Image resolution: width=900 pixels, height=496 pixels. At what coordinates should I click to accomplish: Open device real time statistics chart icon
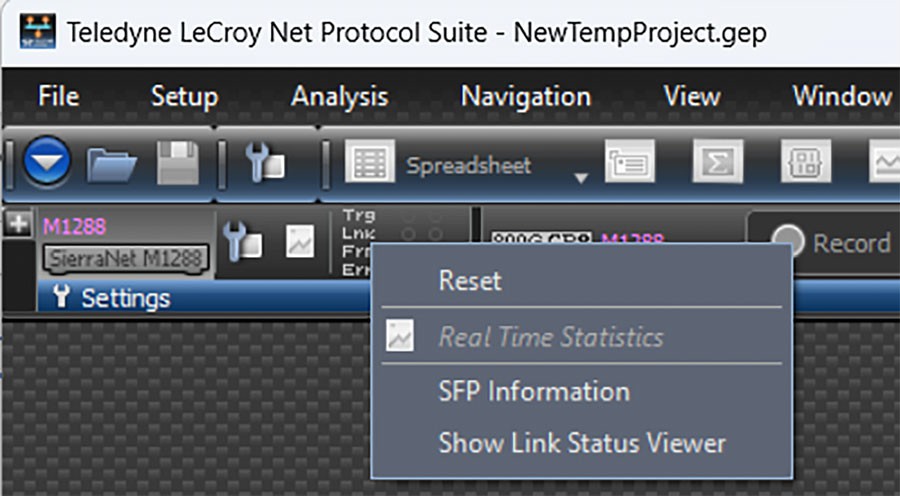point(300,241)
